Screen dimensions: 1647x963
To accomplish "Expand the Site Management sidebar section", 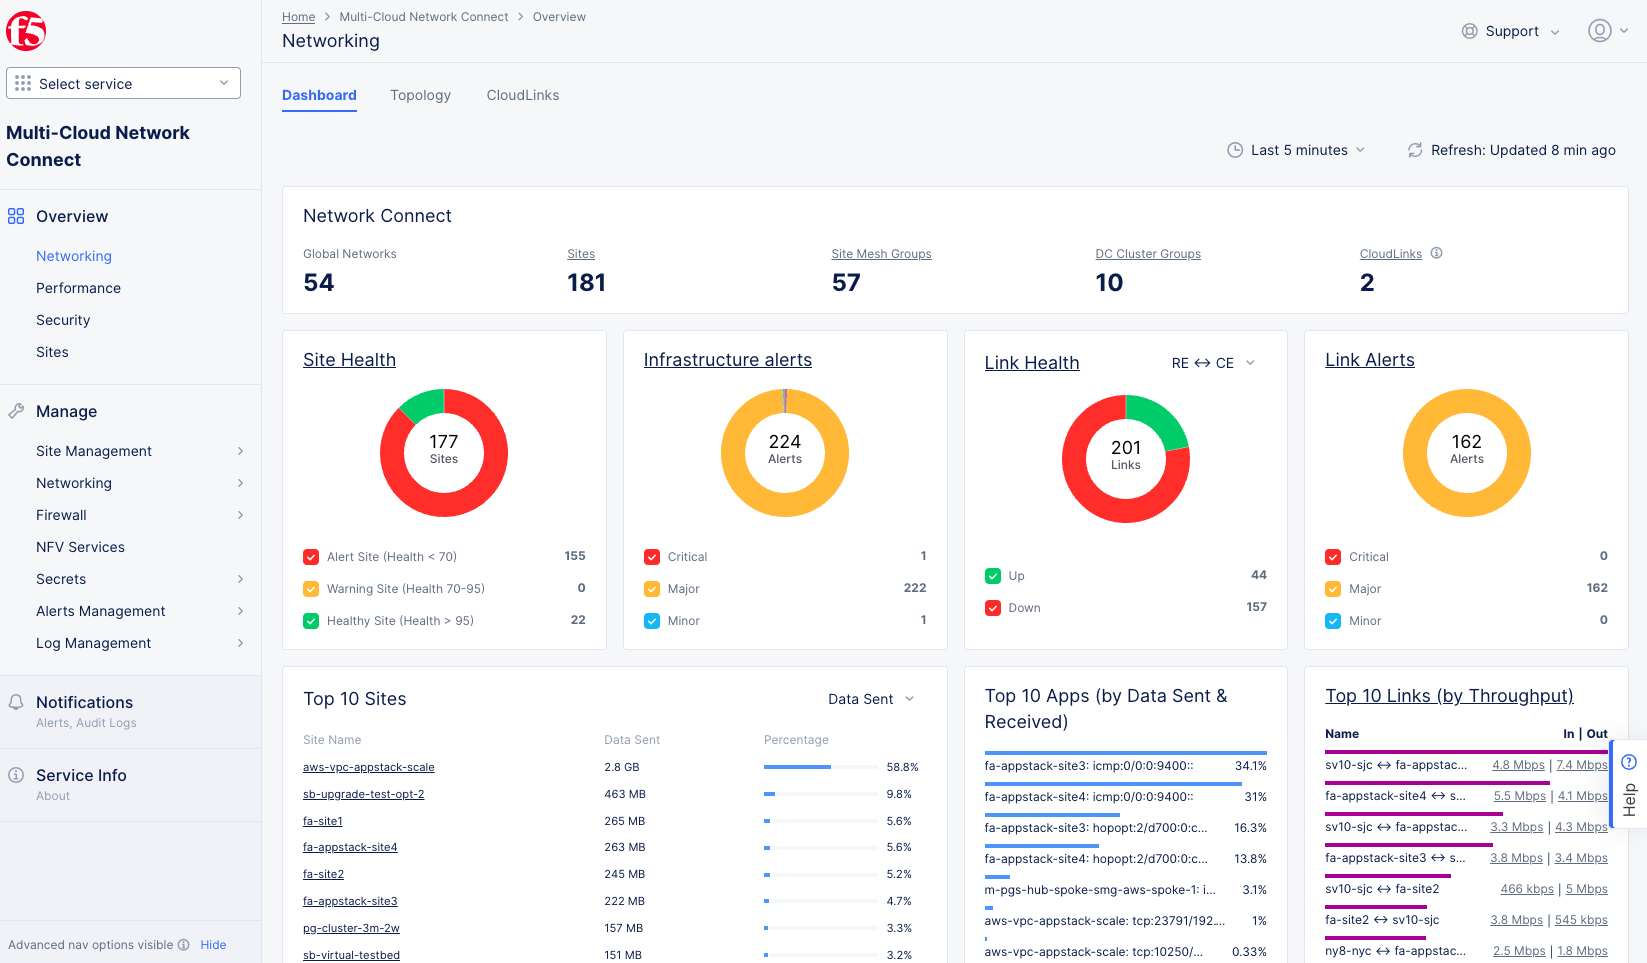I will pyautogui.click(x=93, y=451).
